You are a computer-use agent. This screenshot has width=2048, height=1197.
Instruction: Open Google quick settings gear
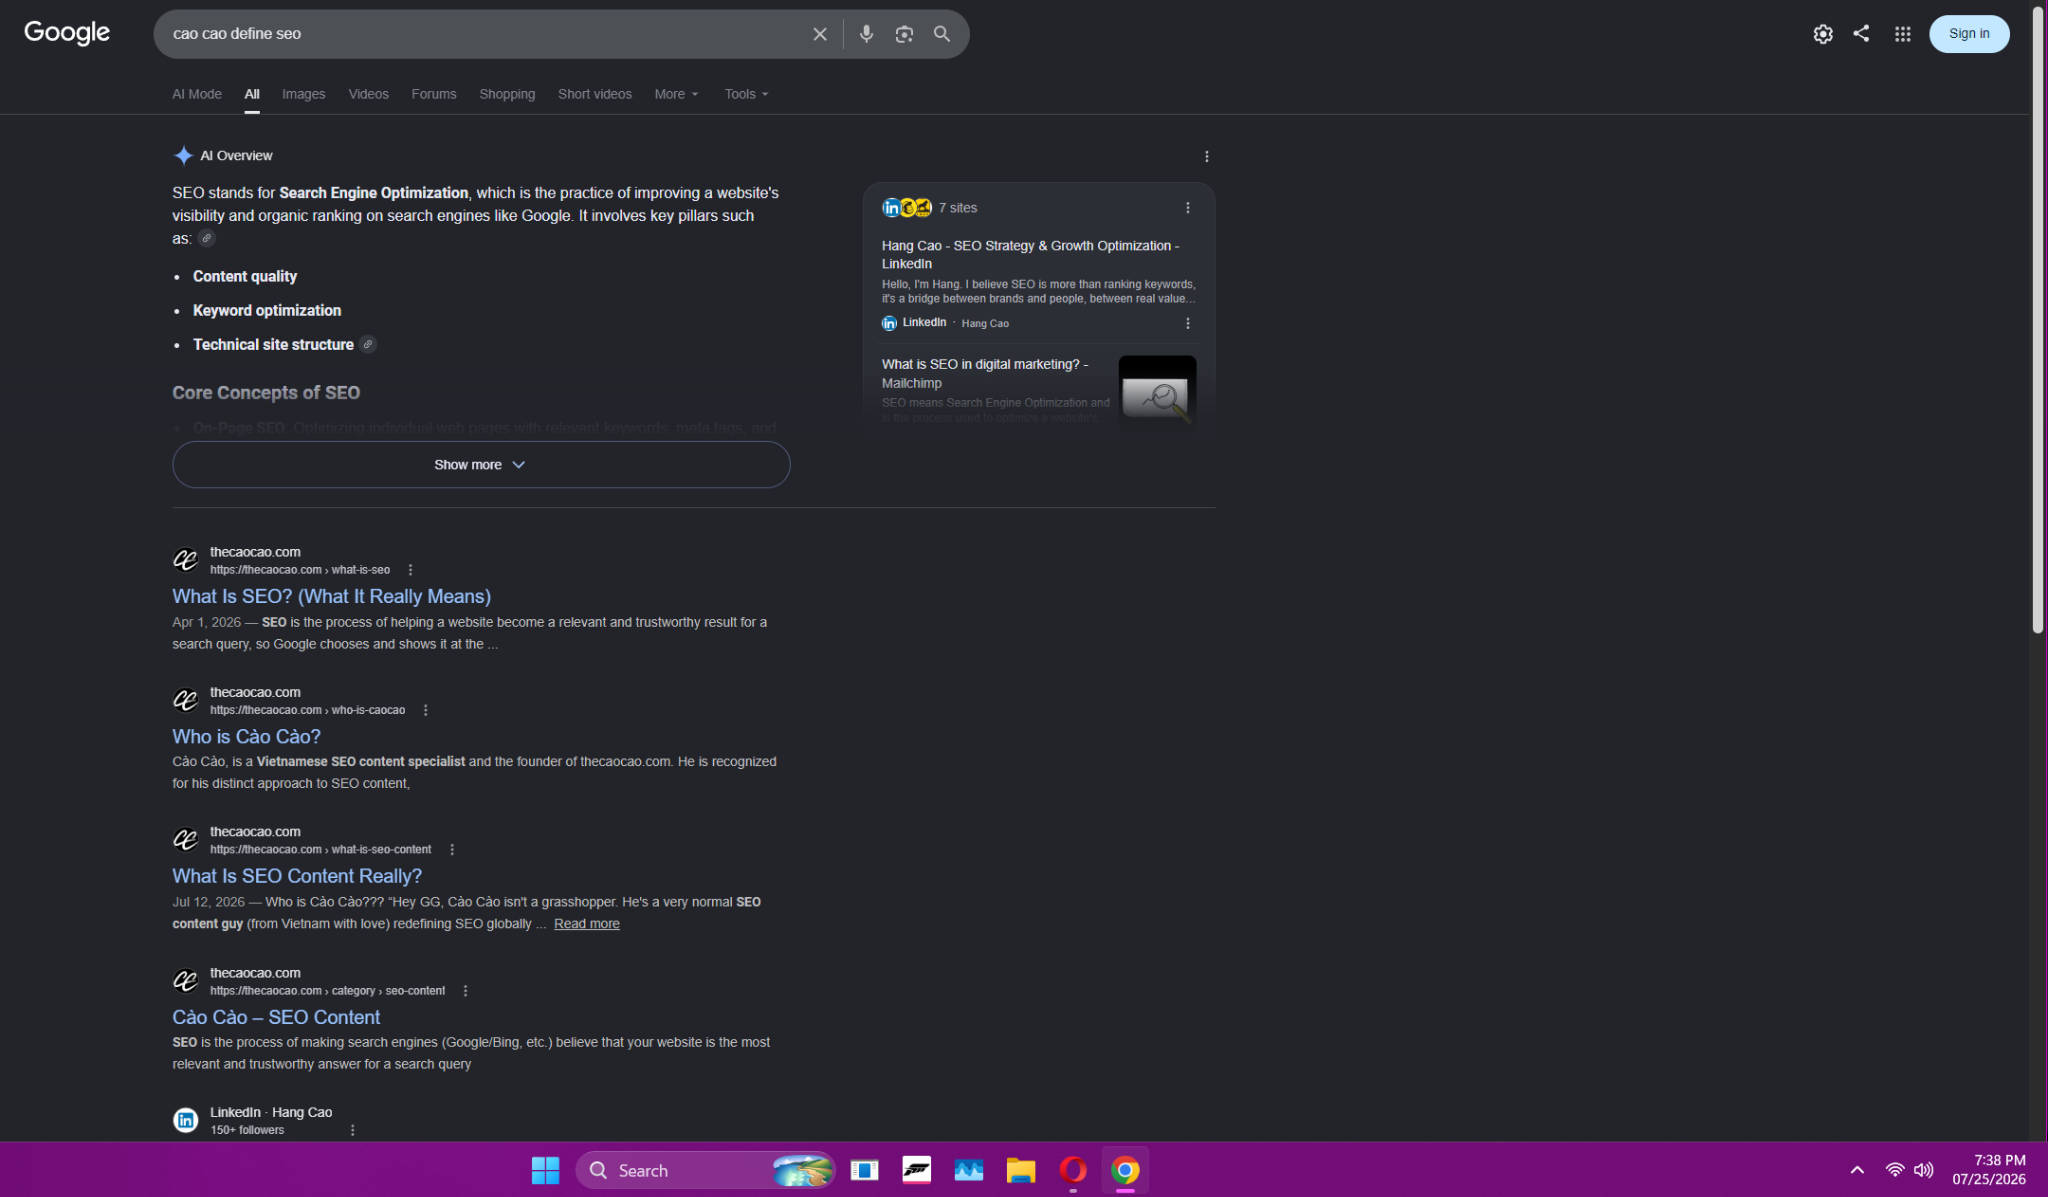point(1823,34)
